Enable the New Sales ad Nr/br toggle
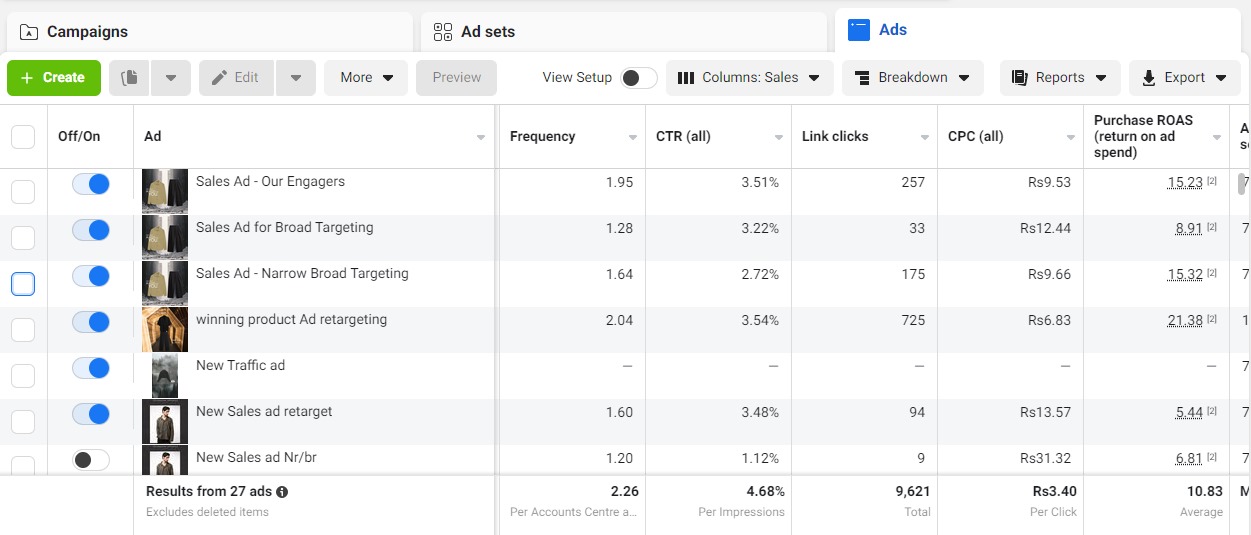Image resolution: width=1251 pixels, height=535 pixels. pos(91,459)
